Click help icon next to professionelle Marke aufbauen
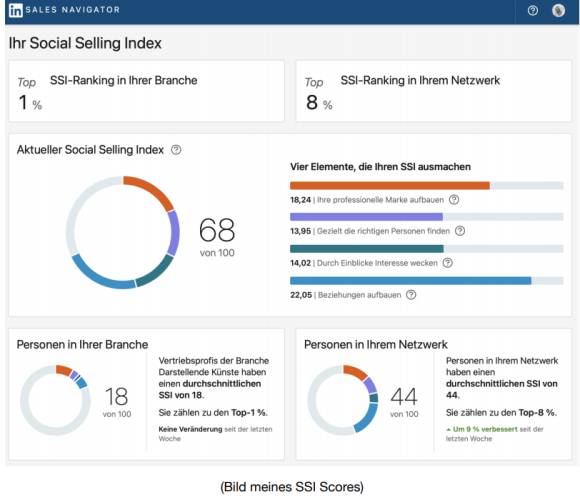580x502 pixels. pos(454,200)
